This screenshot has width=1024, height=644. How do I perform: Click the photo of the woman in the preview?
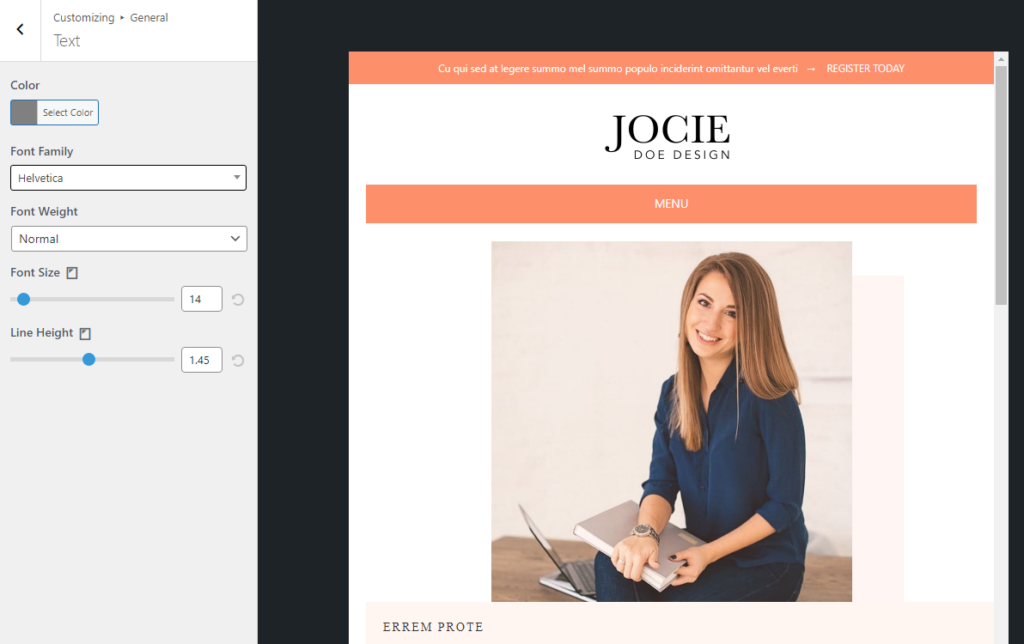point(671,420)
